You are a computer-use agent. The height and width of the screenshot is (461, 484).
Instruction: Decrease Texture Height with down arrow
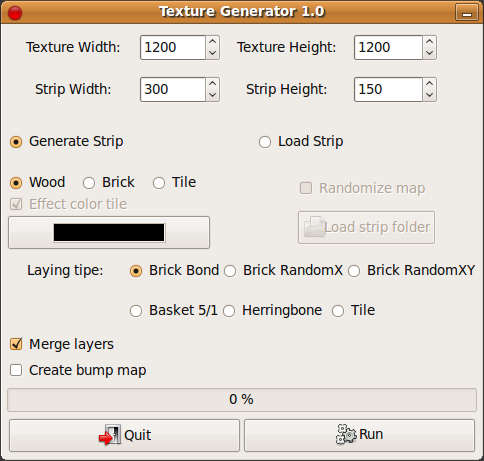click(430, 53)
